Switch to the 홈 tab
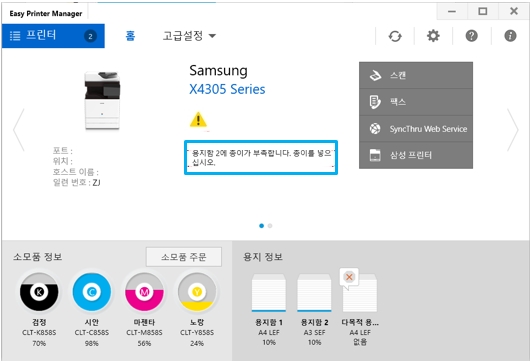The width and height of the screenshot is (531, 362). pos(130,36)
